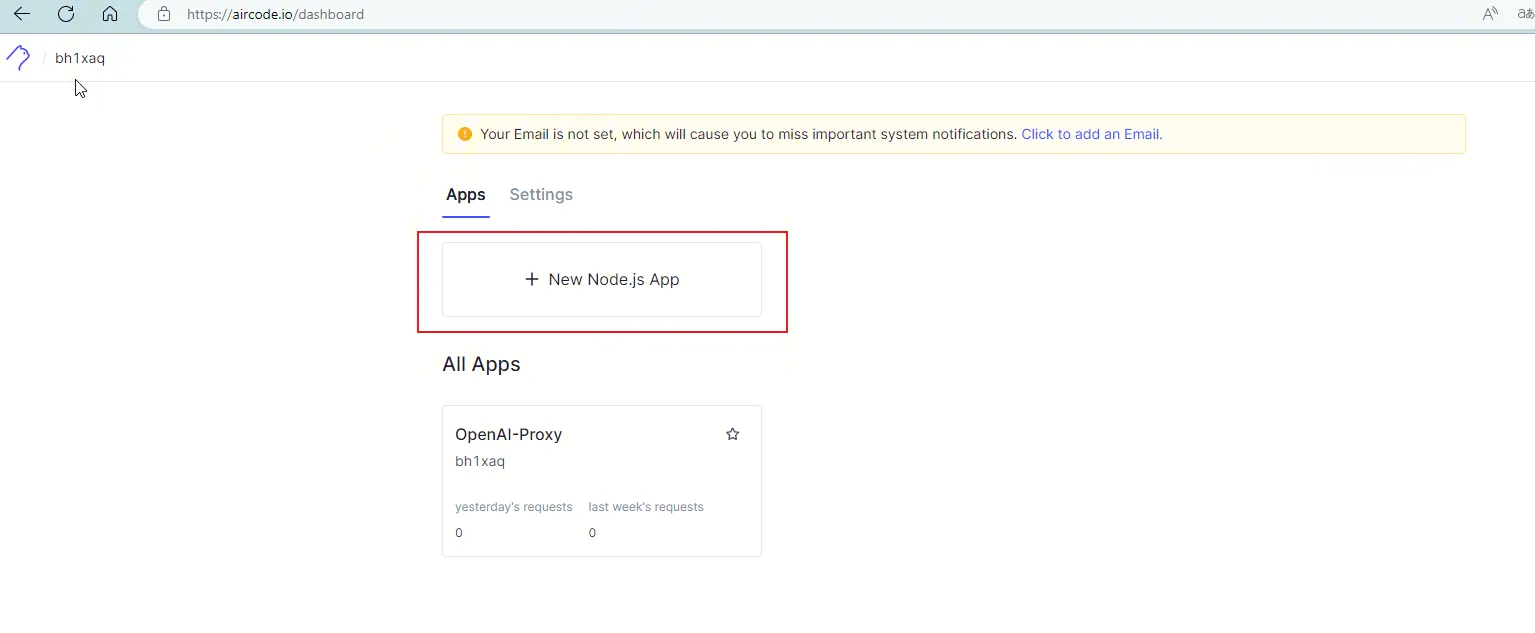Reload the page with the refresh icon
Viewport: 1535px width, 633px height.
(66, 14)
